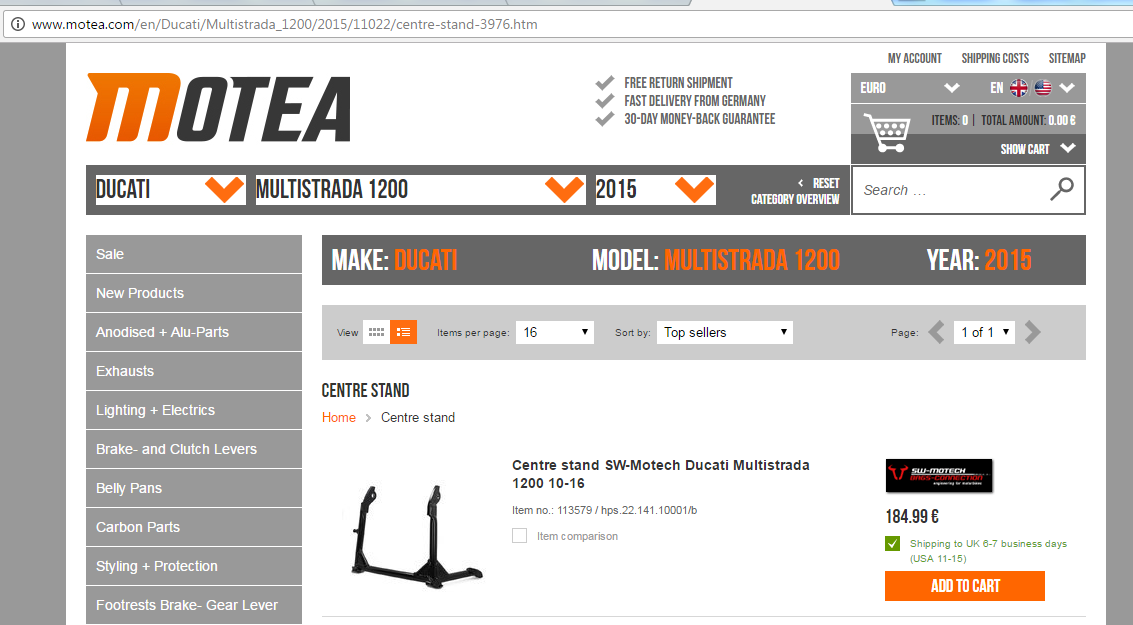Open the My Account link
This screenshot has width=1133, height=625.
tap(914, 58)
